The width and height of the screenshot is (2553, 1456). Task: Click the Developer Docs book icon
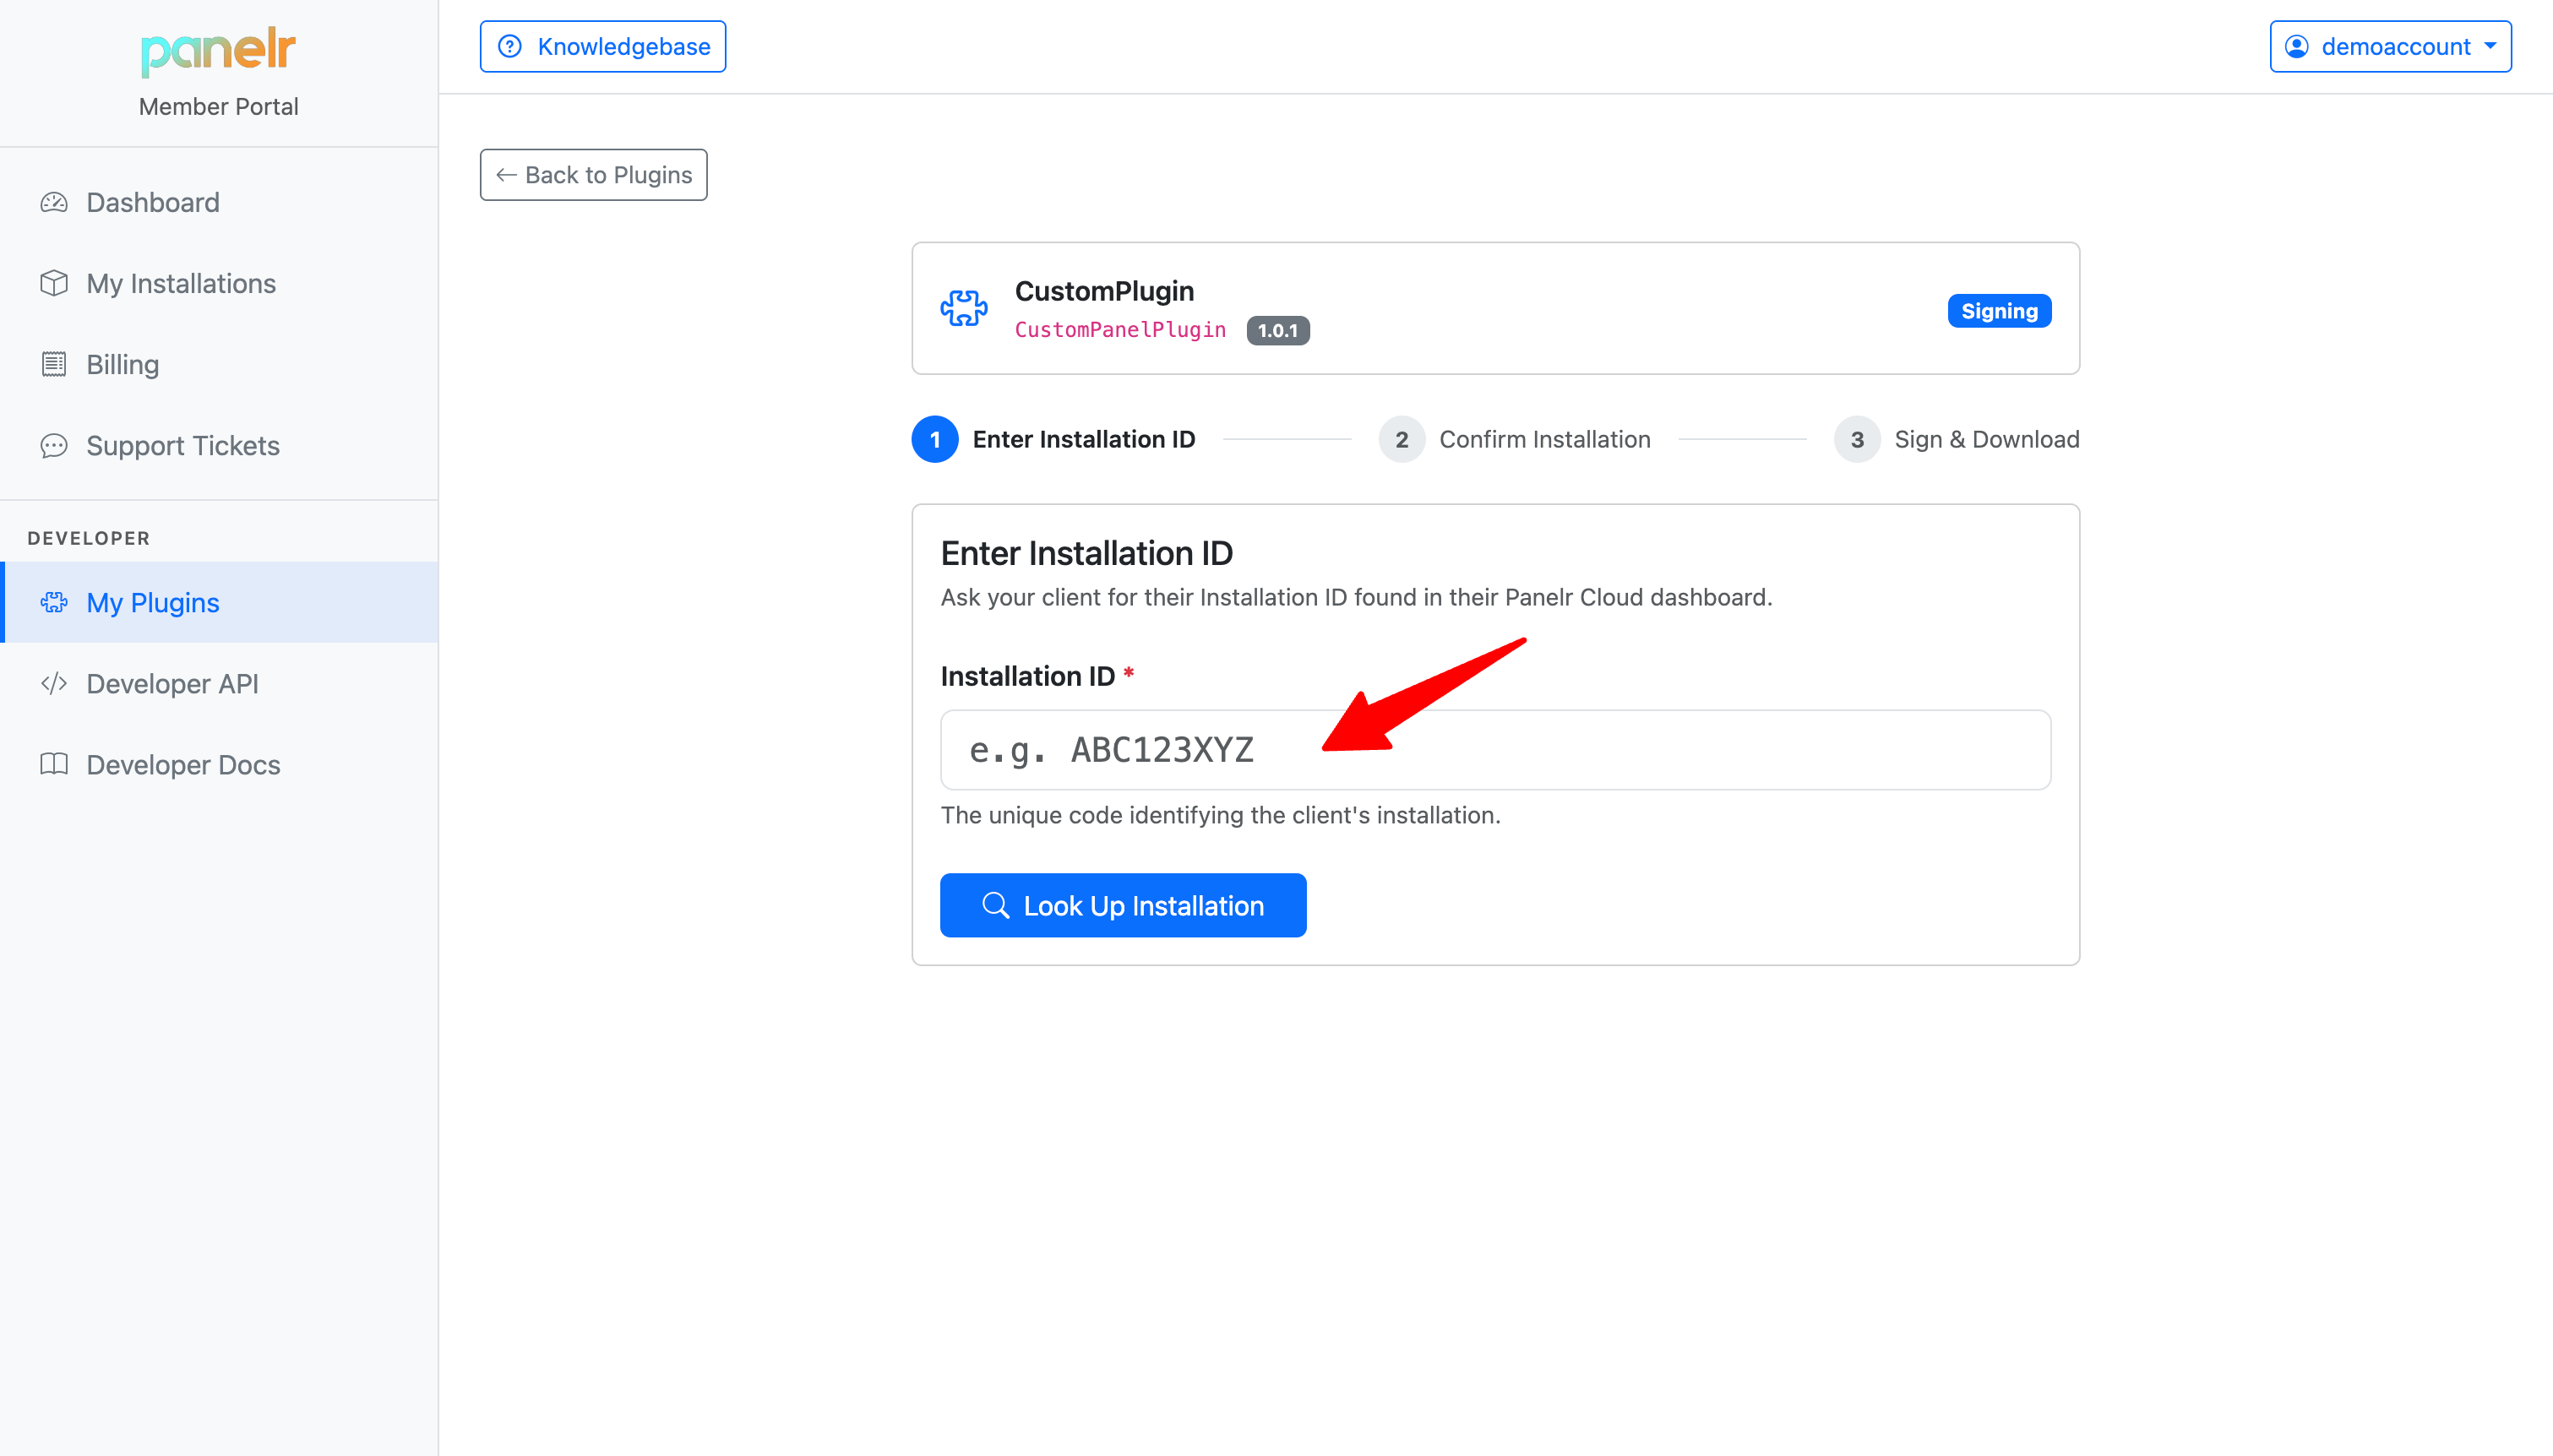pyautogui.click(x=54, y=765)
